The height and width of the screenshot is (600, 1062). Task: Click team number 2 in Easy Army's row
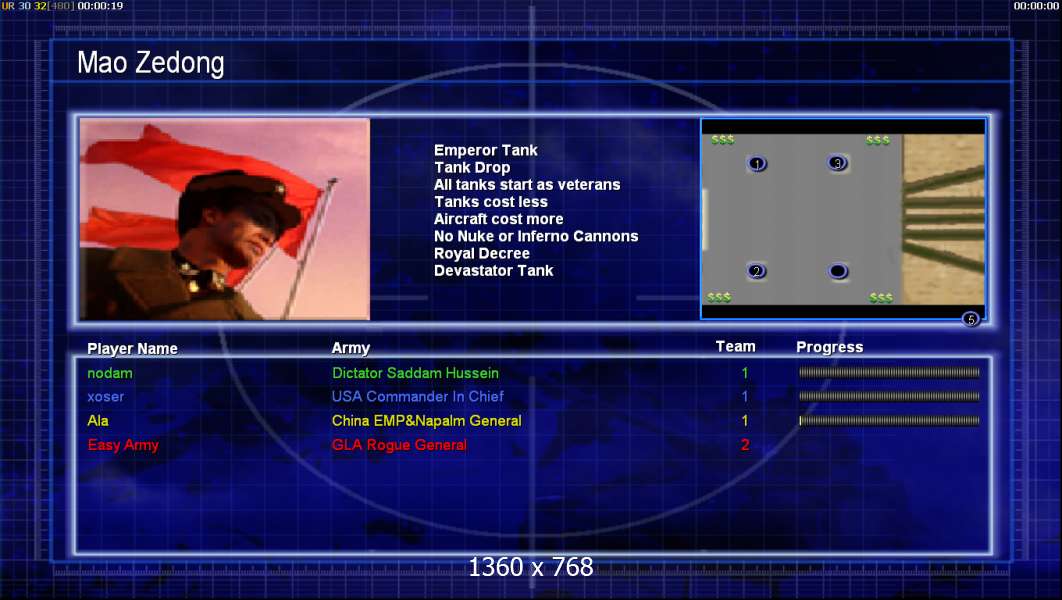[745, 445]
